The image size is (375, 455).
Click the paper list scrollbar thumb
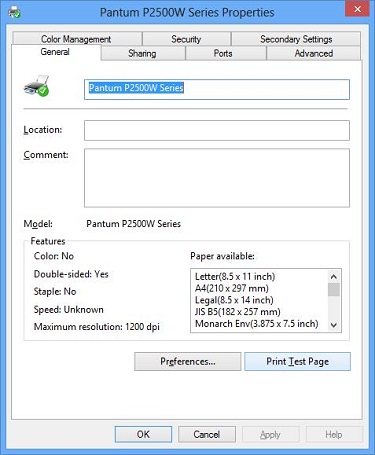[x=334, y=290]
